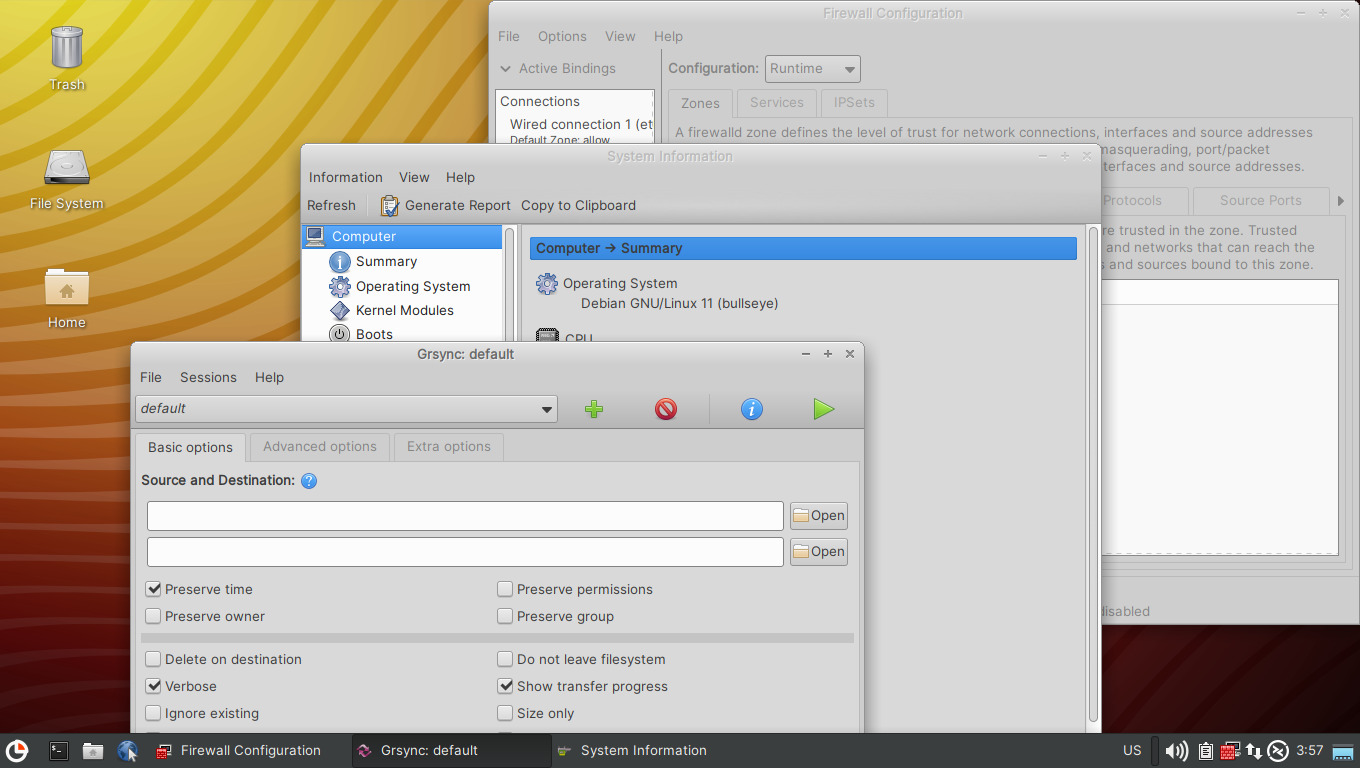The image size is (1360, 768).
Task: Click Copy to Clipboard button
Action: (x=578, y=206)
